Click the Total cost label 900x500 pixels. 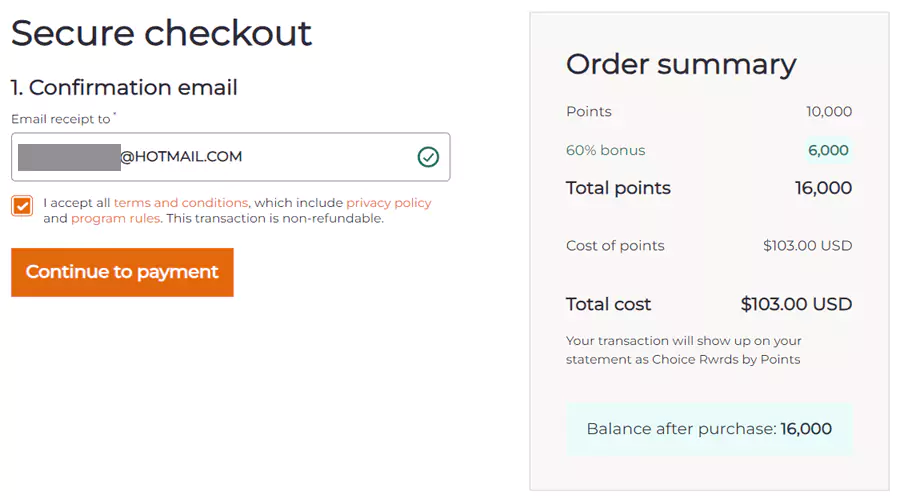coord(608,304)
